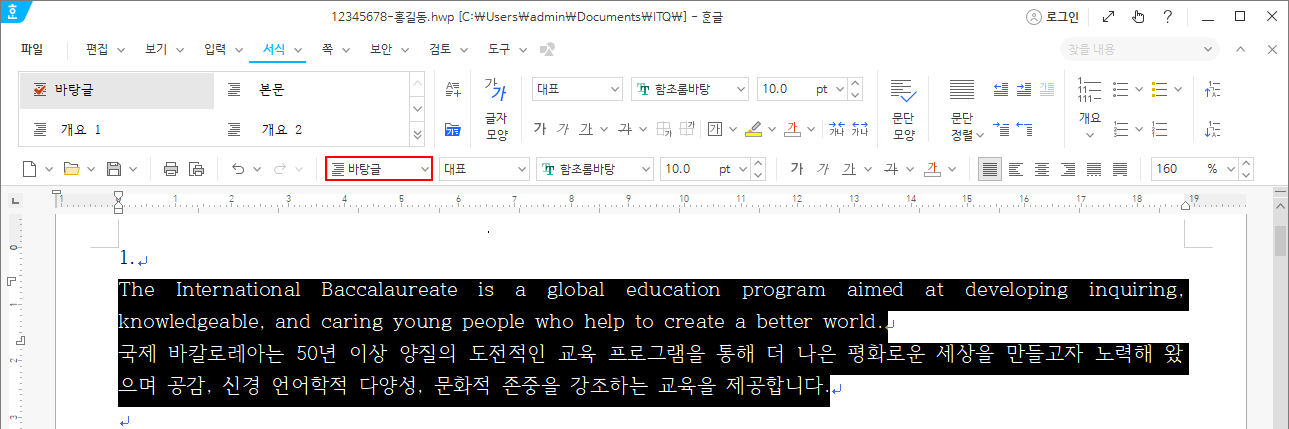Click the hand touch mode icon

(1138, 16)
